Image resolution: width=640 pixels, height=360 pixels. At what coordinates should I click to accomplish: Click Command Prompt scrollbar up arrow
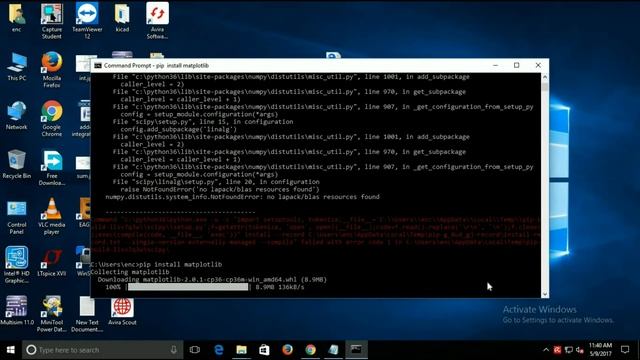pos(545,77)
